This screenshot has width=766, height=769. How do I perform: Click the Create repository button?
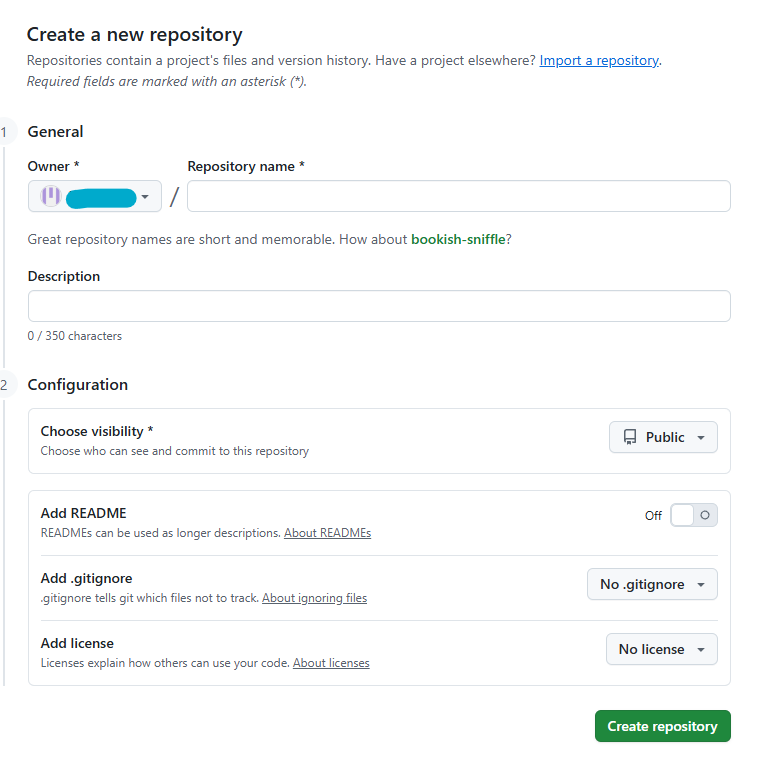point(662,726)
